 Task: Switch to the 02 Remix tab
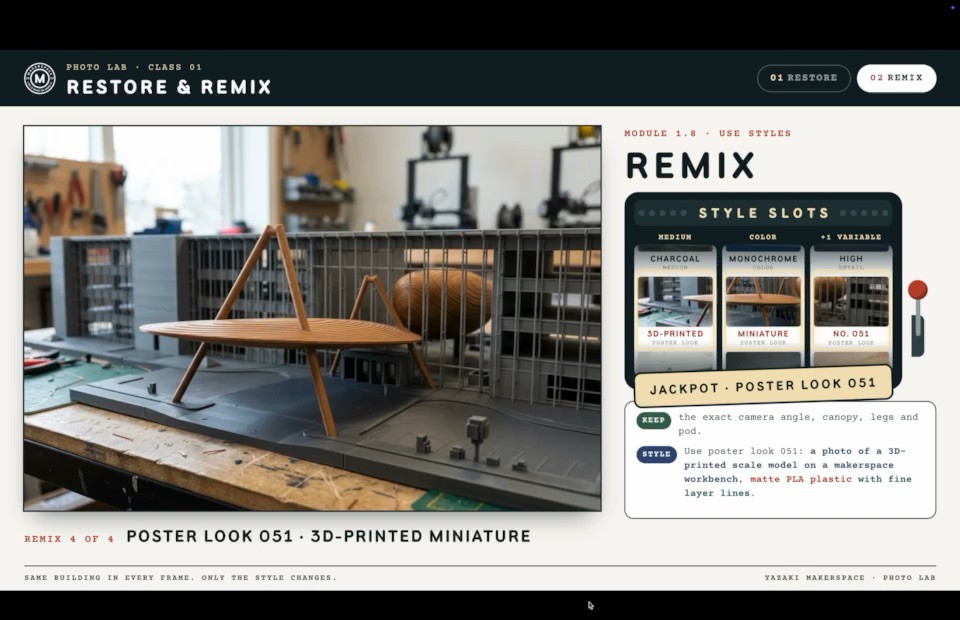click(x=896, y=78)
